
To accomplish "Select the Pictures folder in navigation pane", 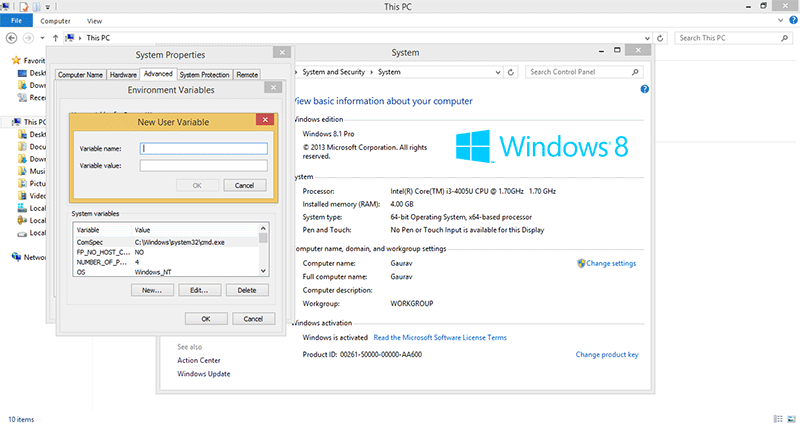I will [x=32, y=183].
